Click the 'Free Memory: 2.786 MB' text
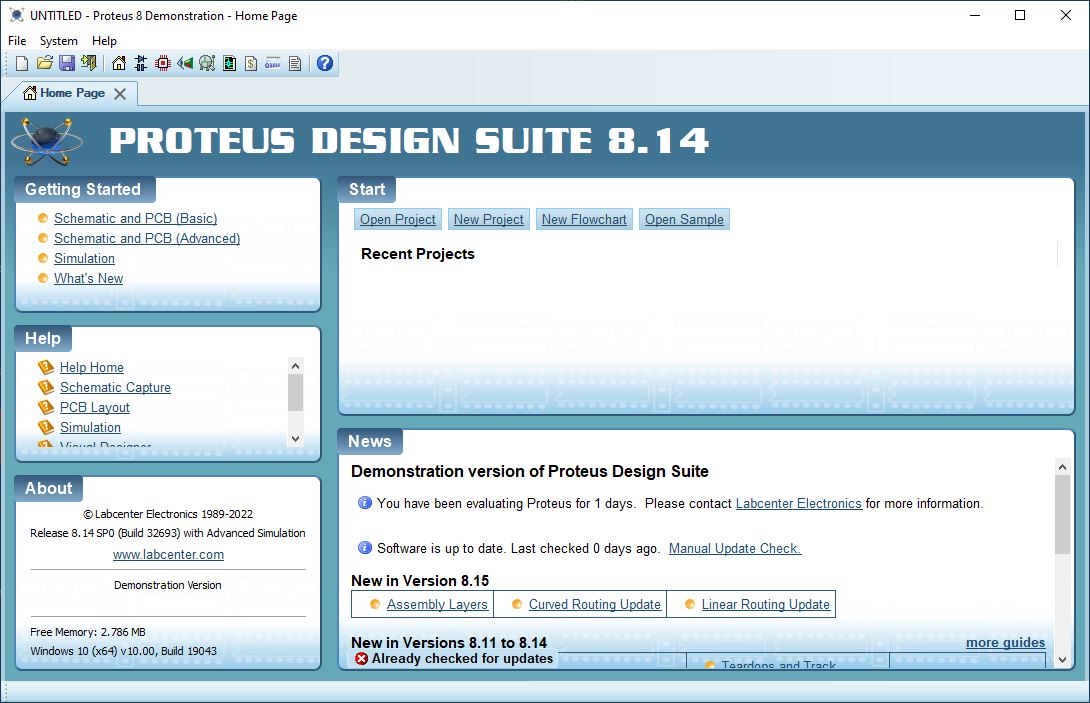 pyautogui.click(x=88, y=632)
